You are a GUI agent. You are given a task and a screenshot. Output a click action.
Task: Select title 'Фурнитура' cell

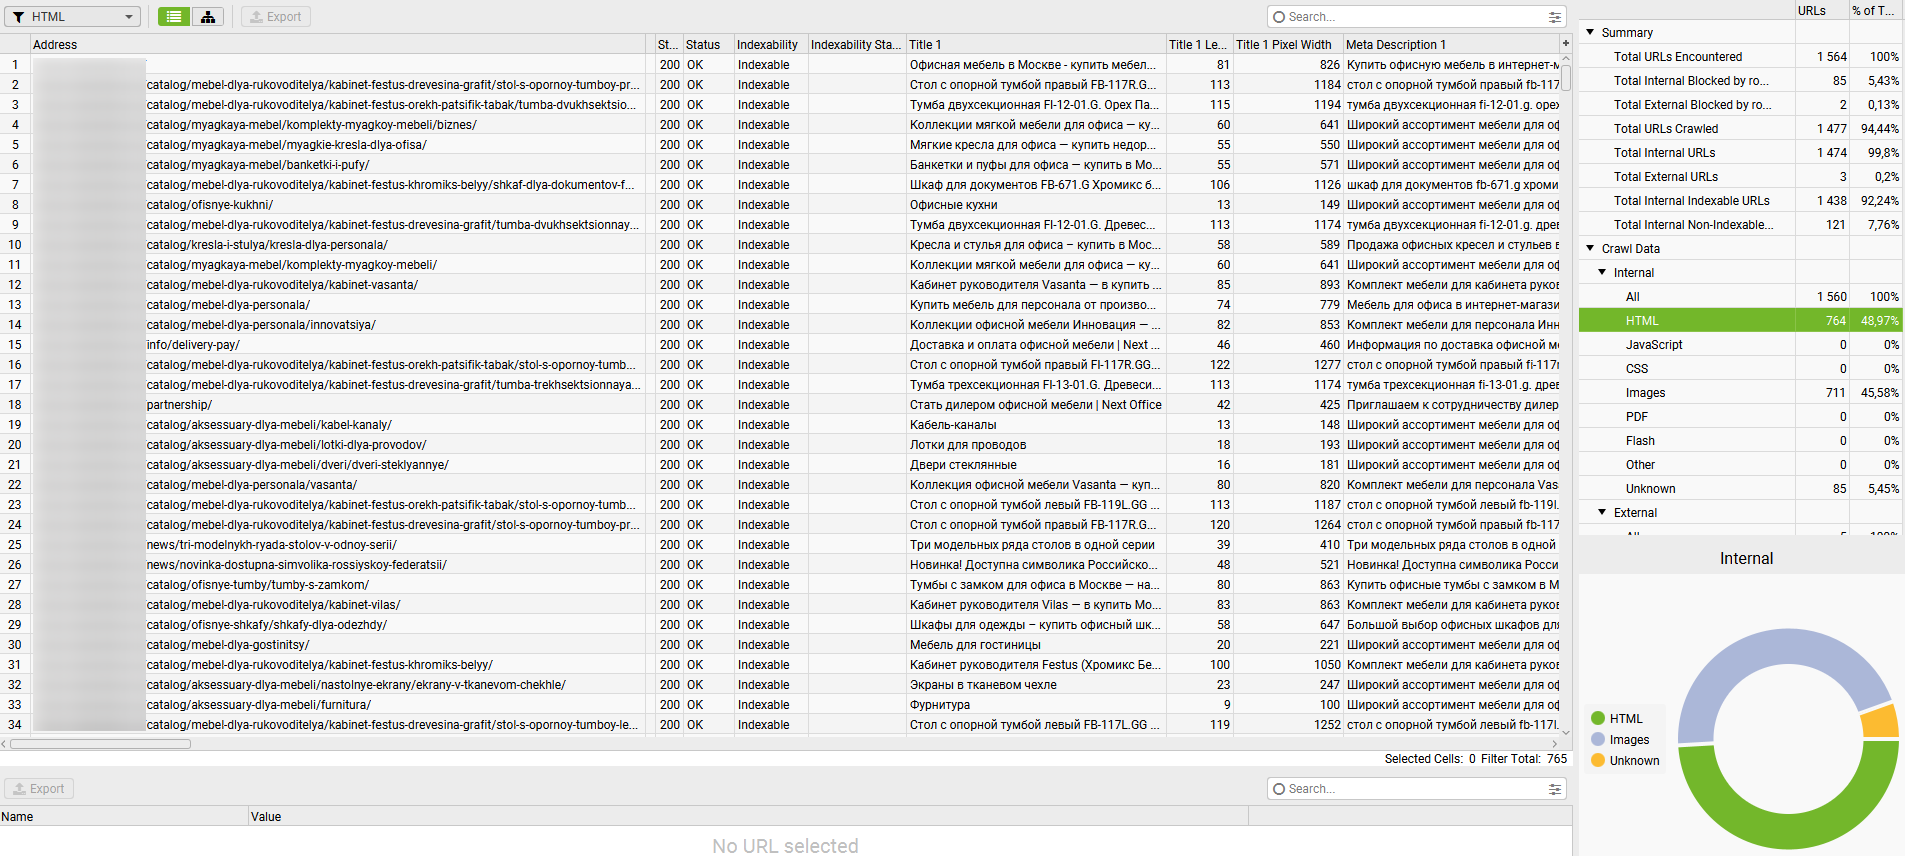coord(1036,705)
